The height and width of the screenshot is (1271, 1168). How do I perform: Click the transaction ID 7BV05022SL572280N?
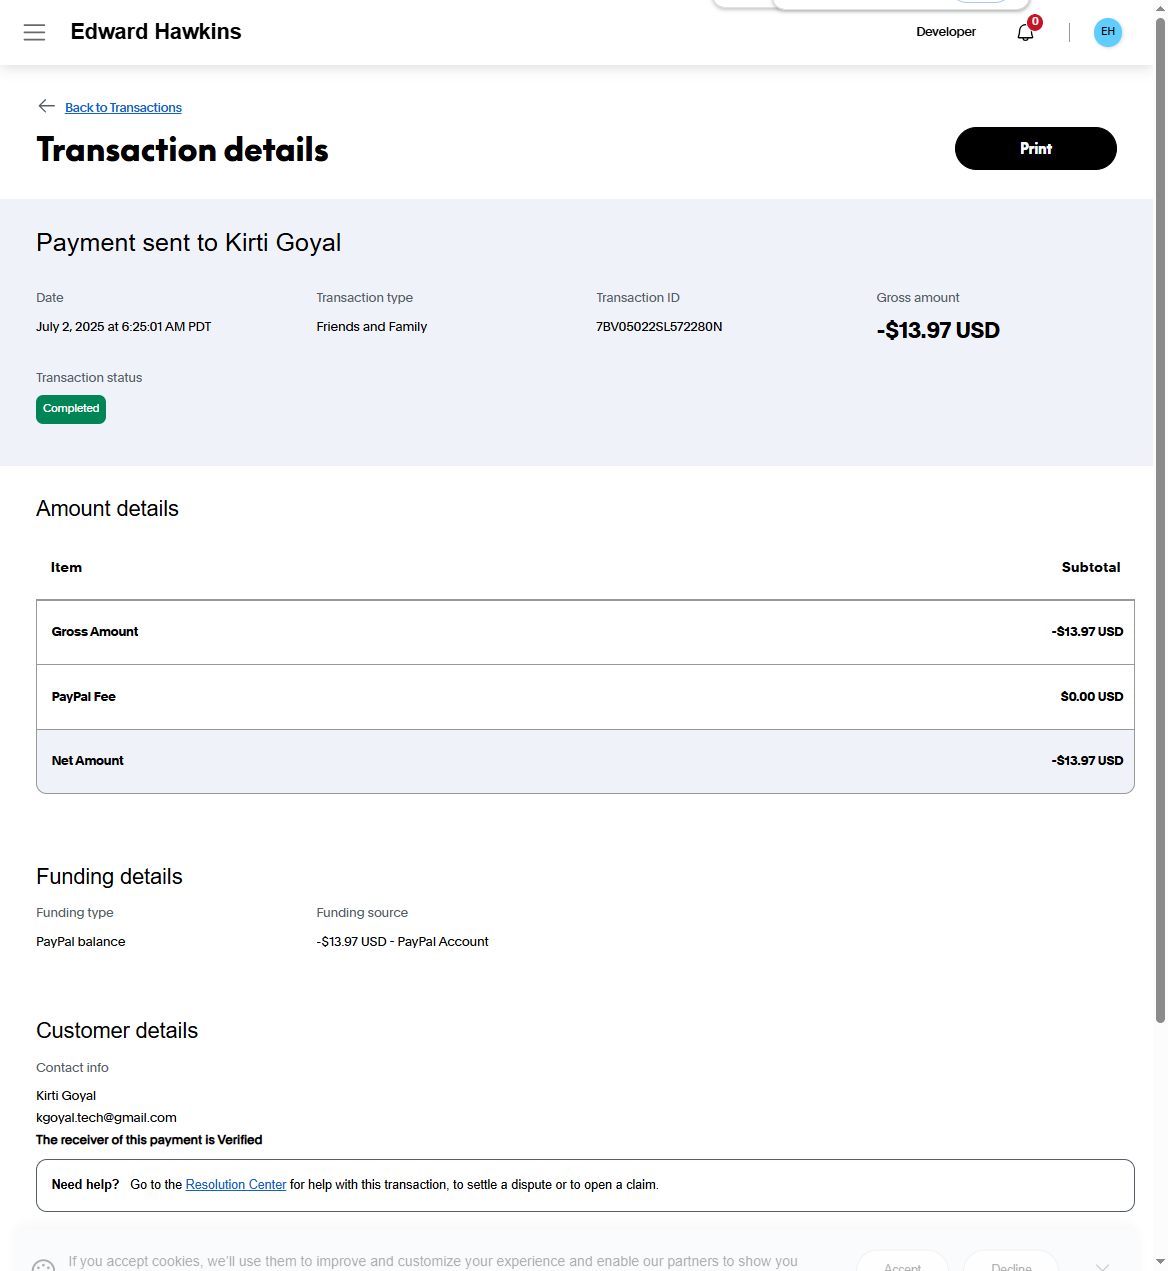659,327
